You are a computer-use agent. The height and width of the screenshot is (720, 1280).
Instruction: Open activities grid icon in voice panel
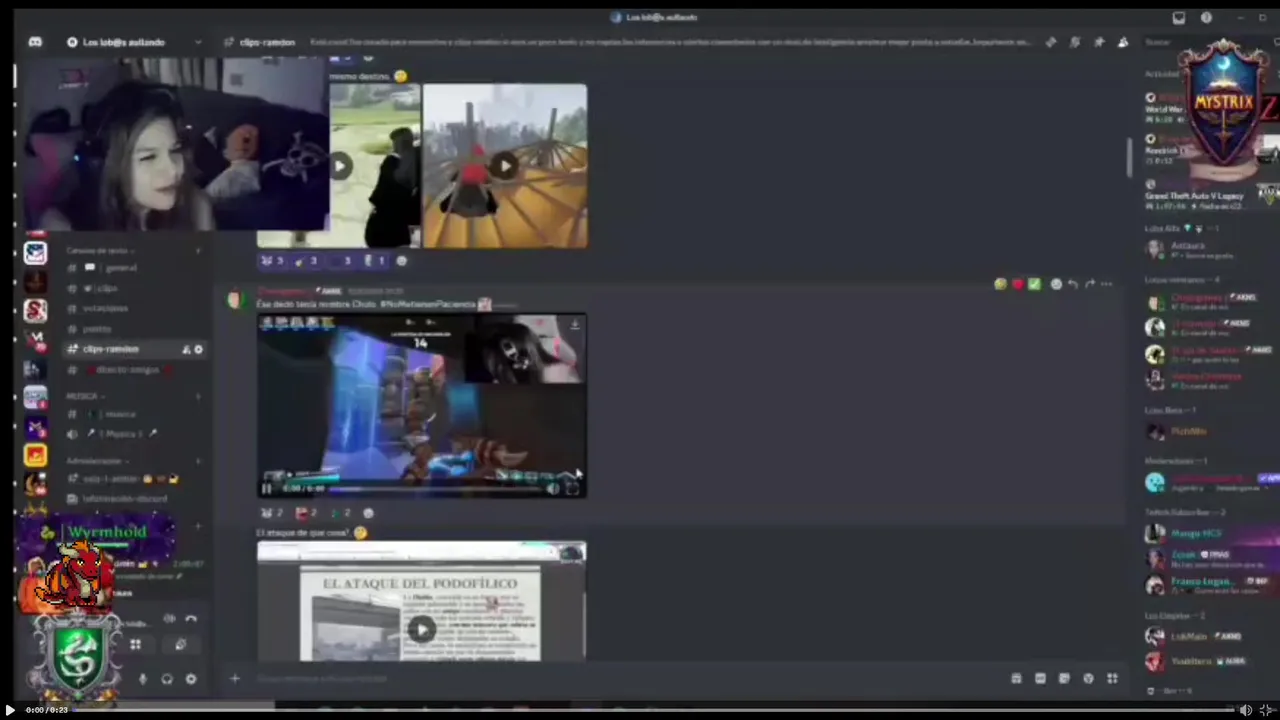coord(135,645)
